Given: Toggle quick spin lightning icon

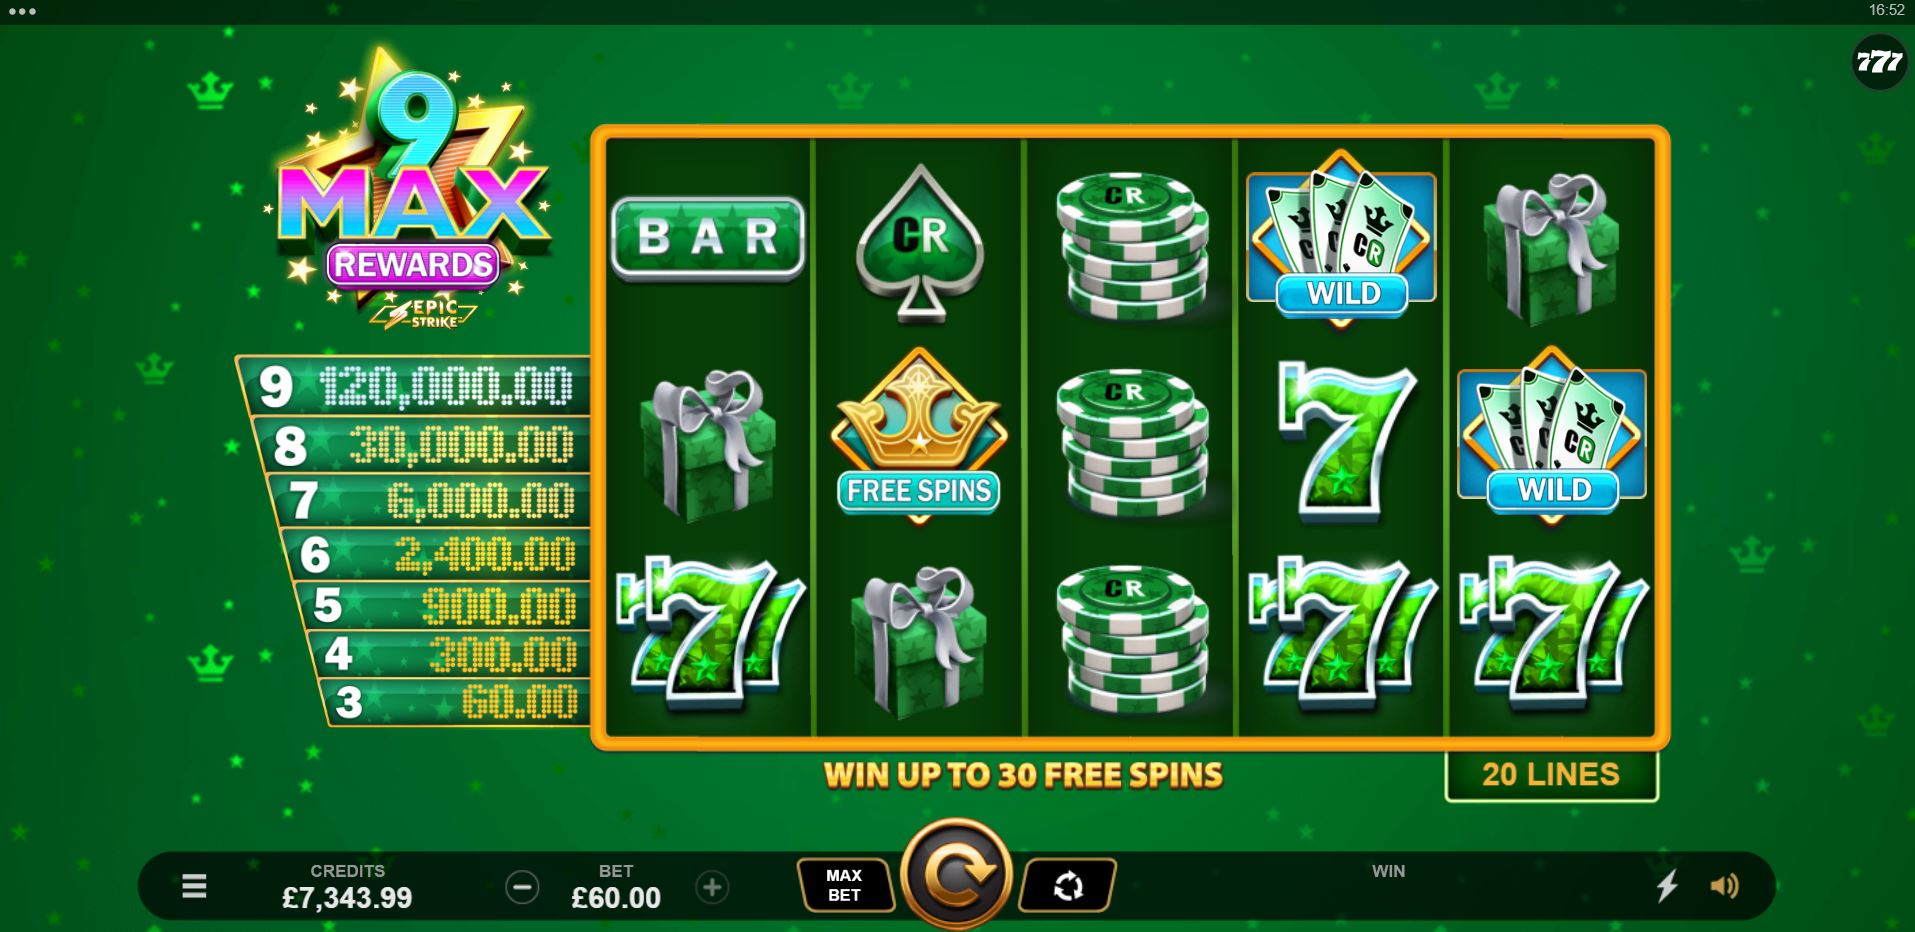Looking at the screenshot, I should [x=1667, y=886].
